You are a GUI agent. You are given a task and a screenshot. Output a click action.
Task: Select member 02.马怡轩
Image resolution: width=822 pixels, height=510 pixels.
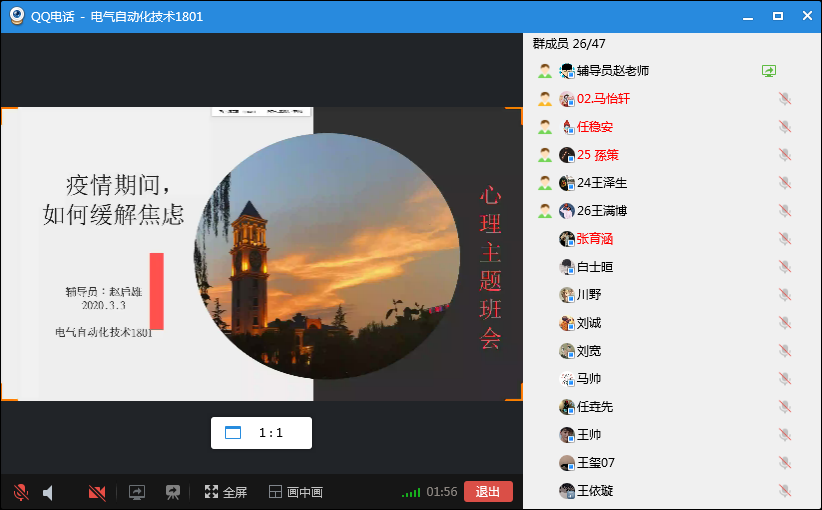tap(603, 99)
